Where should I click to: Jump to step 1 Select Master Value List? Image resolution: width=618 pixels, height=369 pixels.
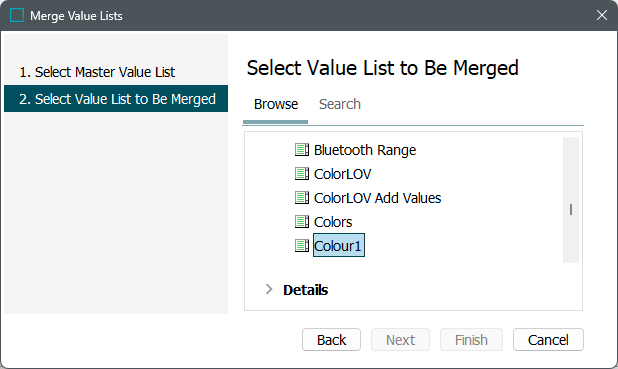pyautogui.click(x=97, y=72)
